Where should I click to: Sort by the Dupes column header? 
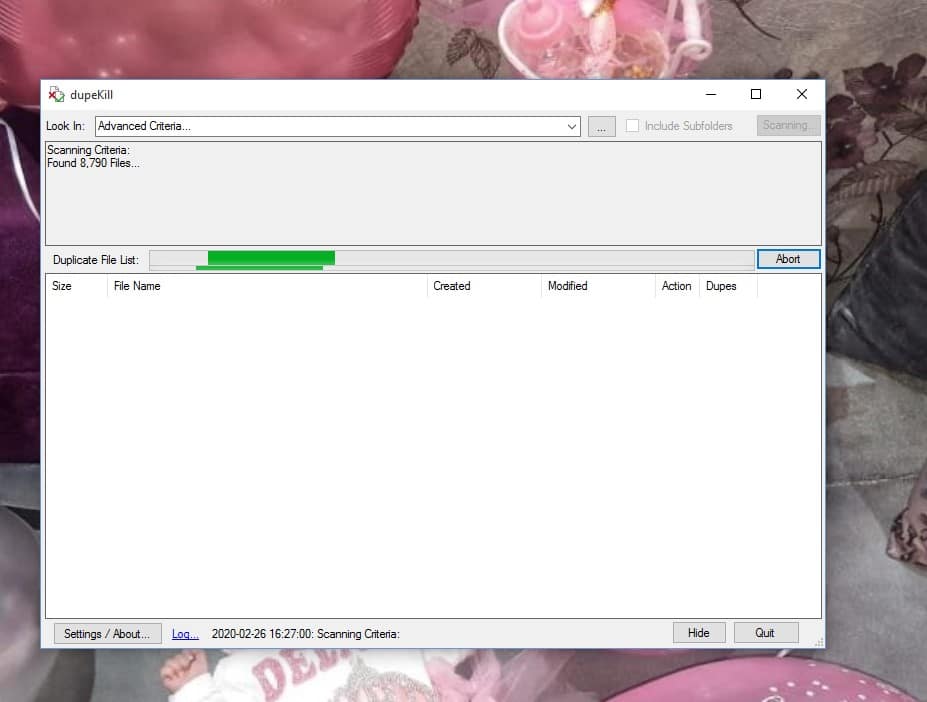click(721, 286)
